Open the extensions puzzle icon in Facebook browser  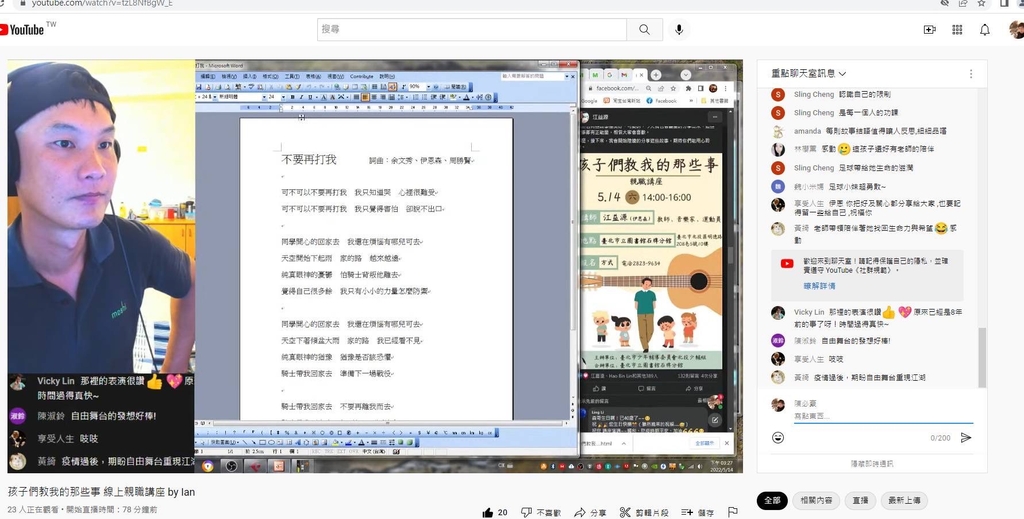[688, 88]
